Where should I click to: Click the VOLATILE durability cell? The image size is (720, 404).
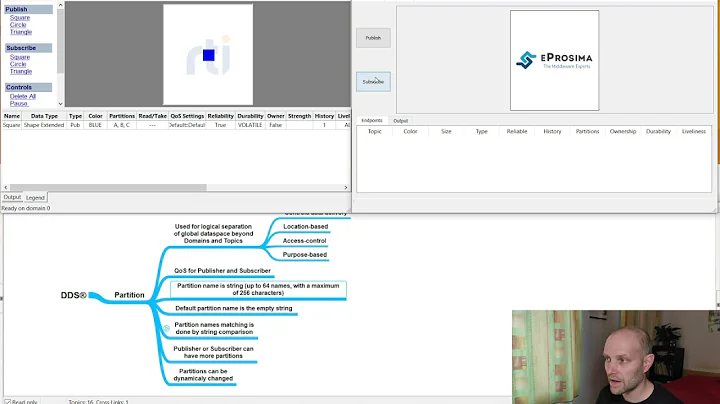pyautogui.click(x=250, y=125)
